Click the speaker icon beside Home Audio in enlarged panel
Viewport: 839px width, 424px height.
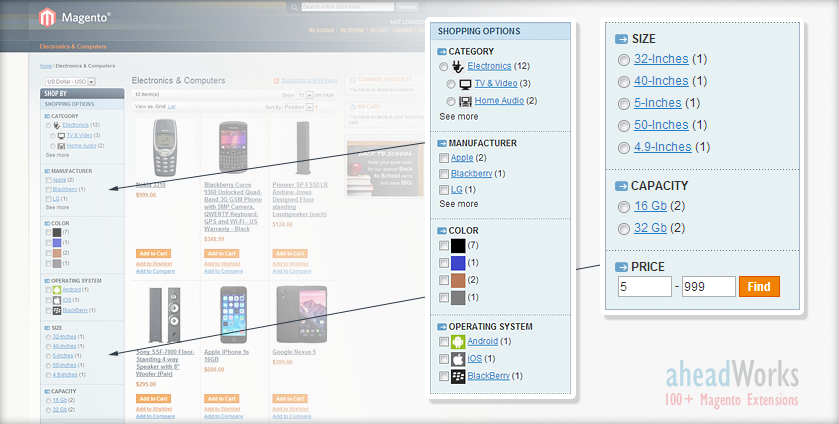point(465,101)
